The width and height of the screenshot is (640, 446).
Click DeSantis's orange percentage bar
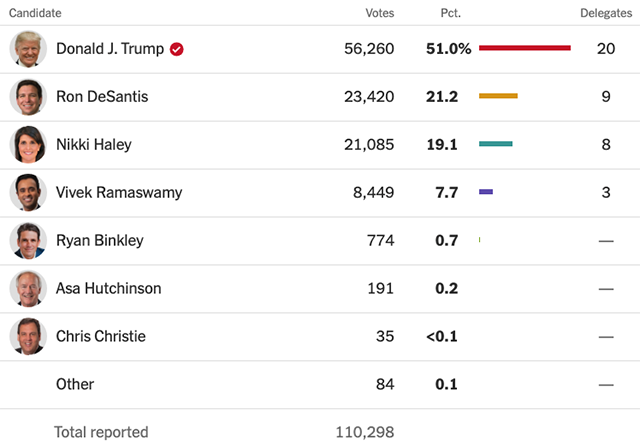[498, 96]
